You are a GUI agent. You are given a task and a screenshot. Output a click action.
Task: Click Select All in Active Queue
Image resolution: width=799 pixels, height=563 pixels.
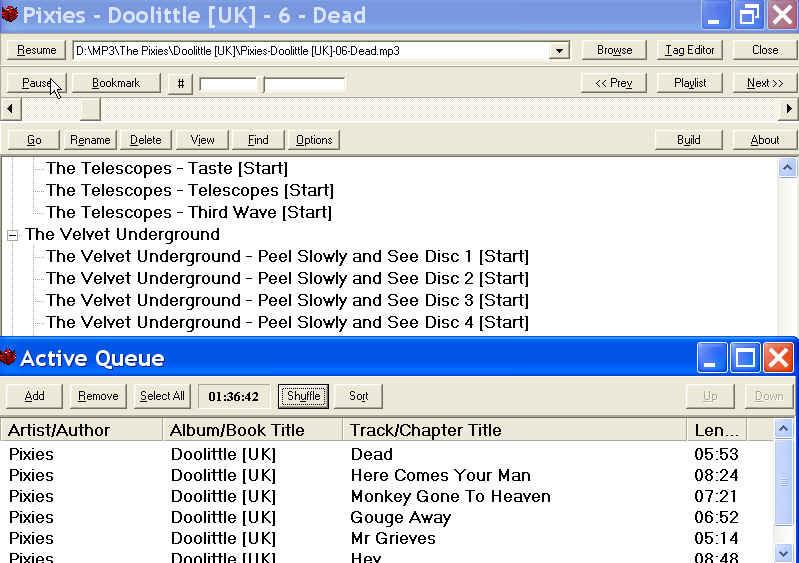pyautogui.click(x=162, y=396)
